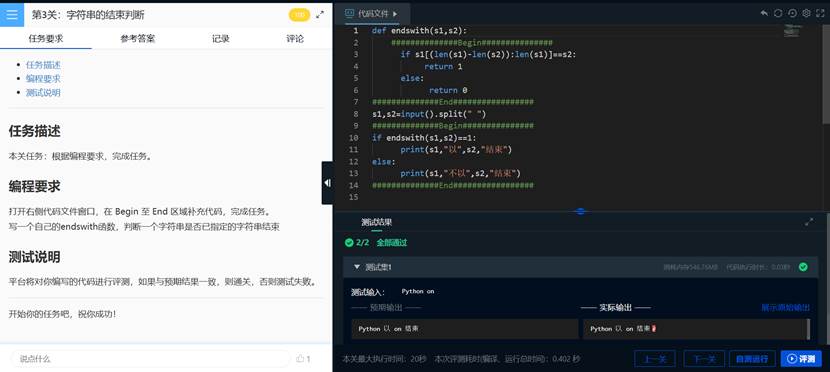Click test input 'Python on' text
The height and width of the screenshot is (372, 830).
tap(418, 292)
